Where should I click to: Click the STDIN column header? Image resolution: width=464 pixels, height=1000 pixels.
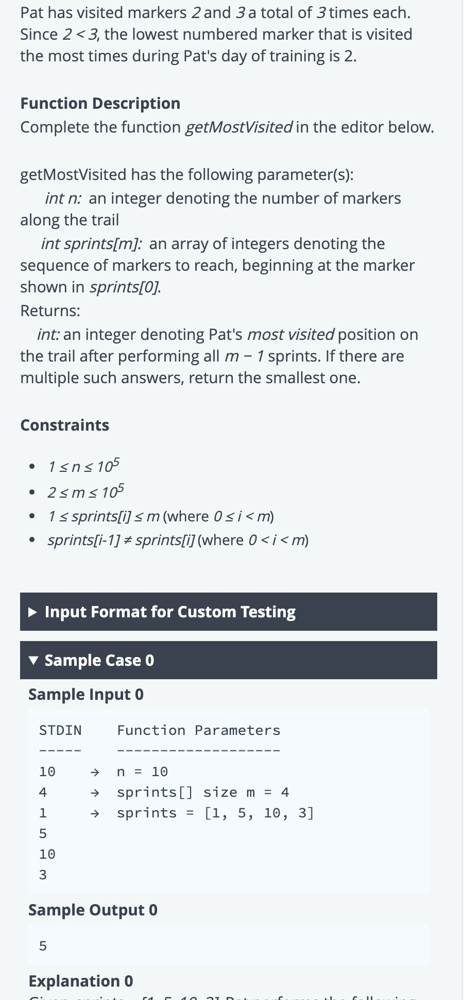point(61,730)
